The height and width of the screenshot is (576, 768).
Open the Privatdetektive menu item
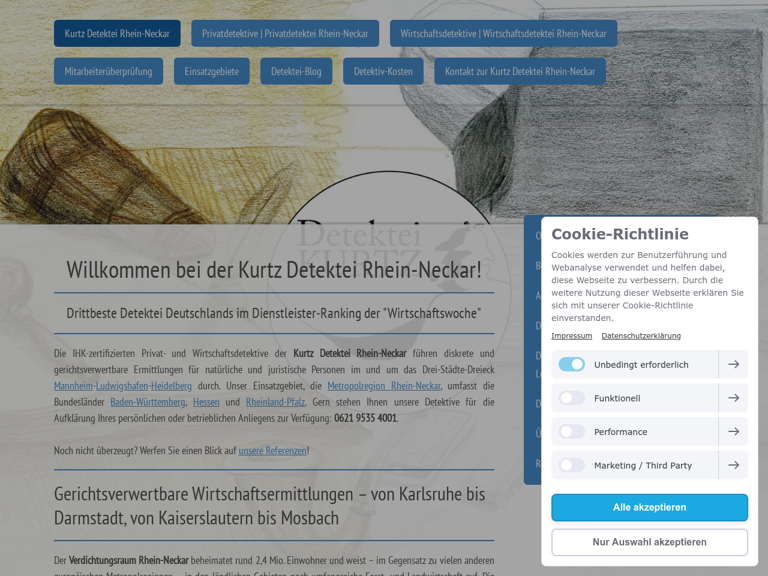pos(285,34)
